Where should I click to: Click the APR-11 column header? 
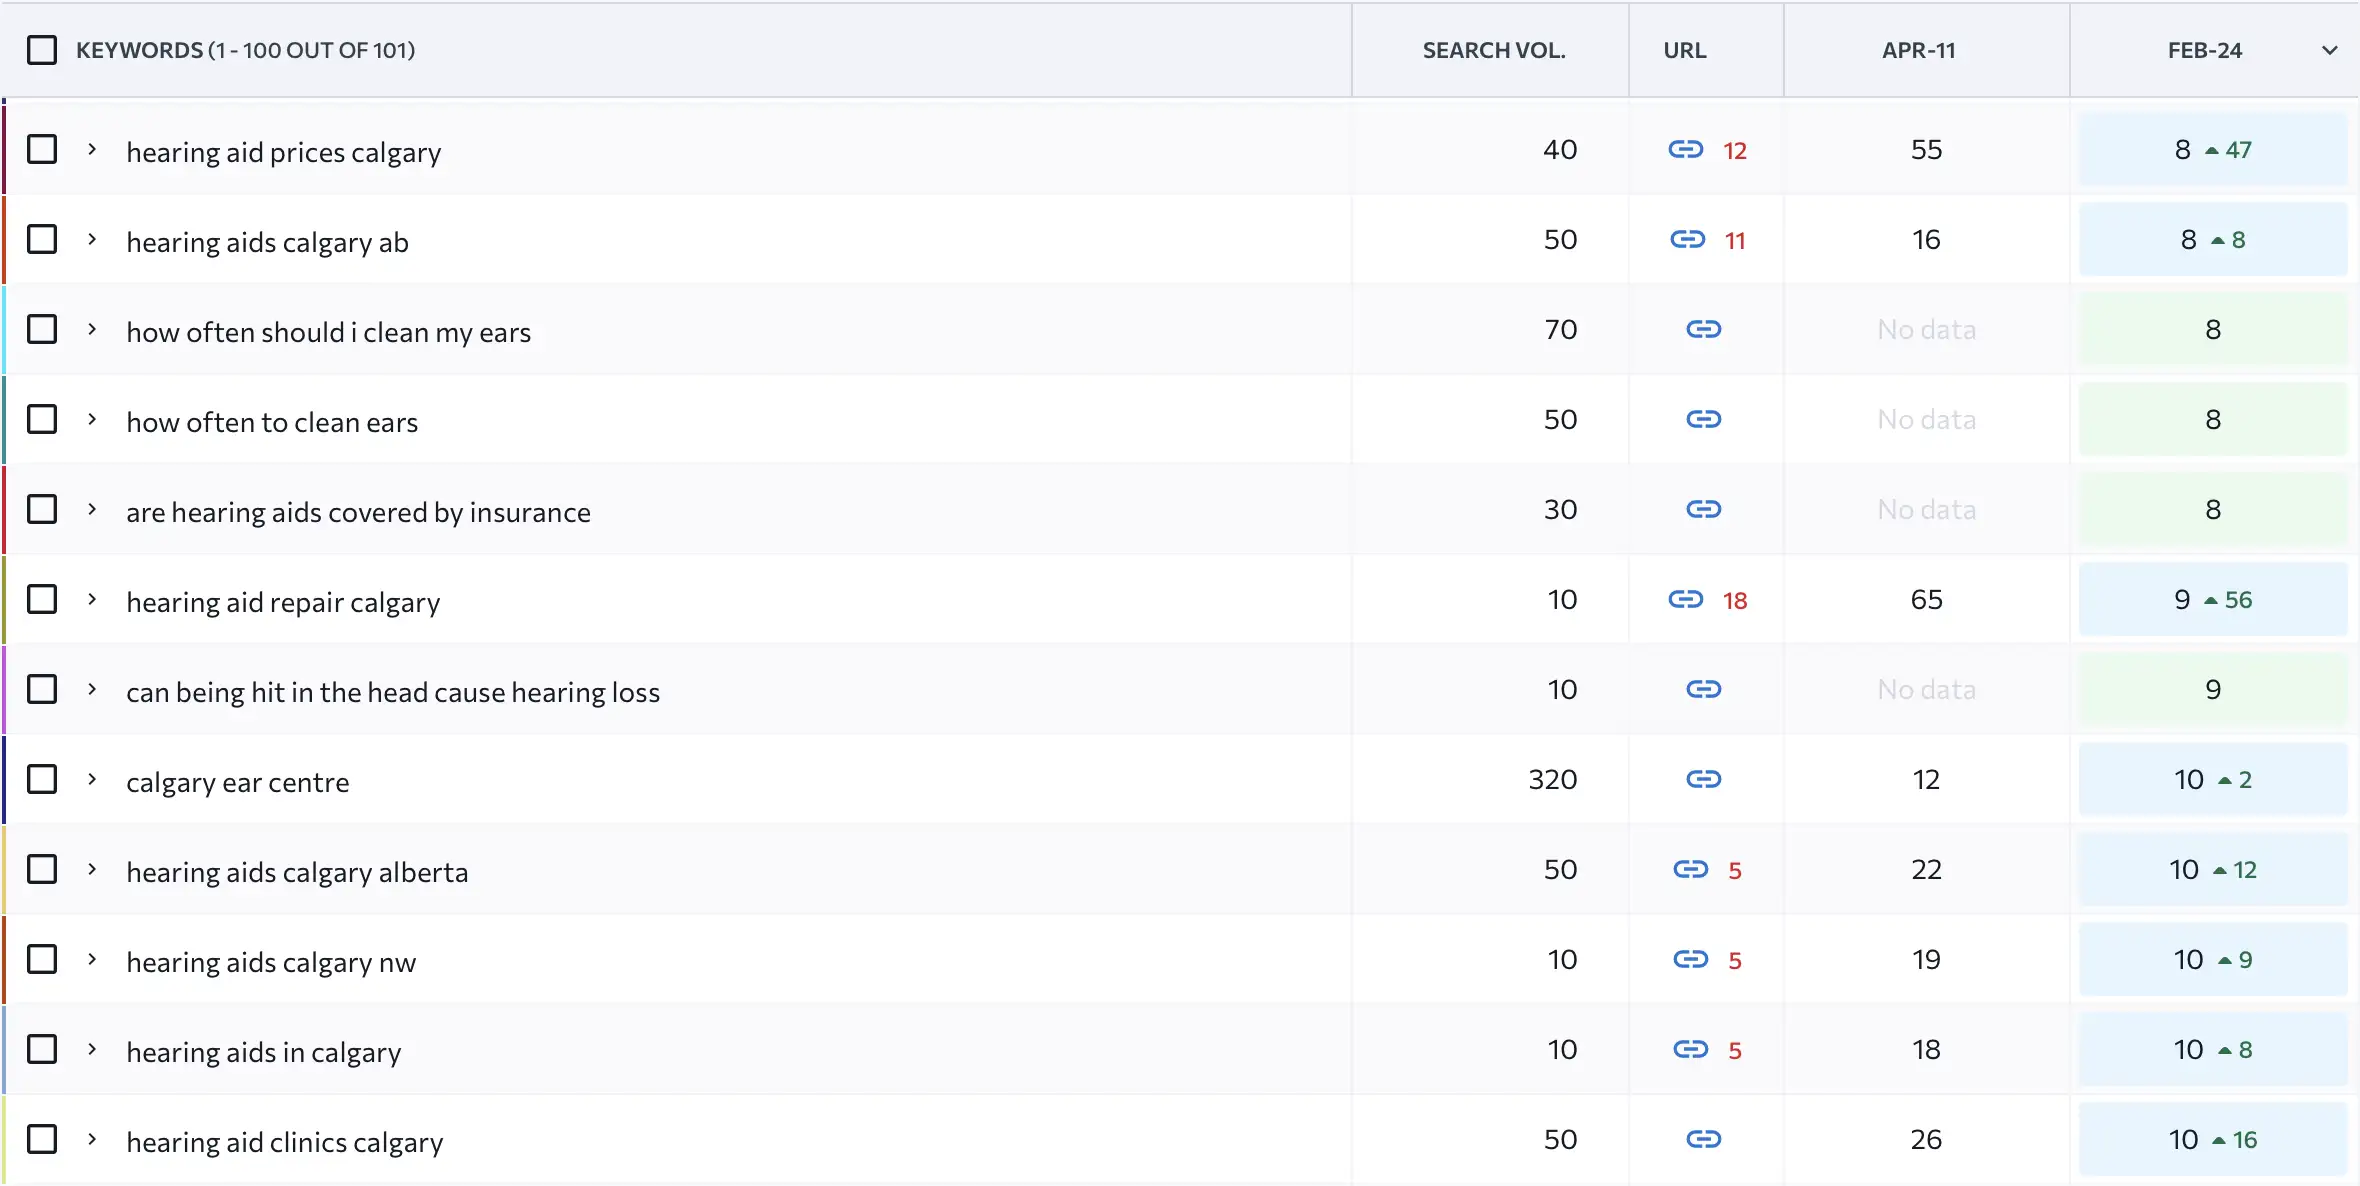click(1918, 50)
